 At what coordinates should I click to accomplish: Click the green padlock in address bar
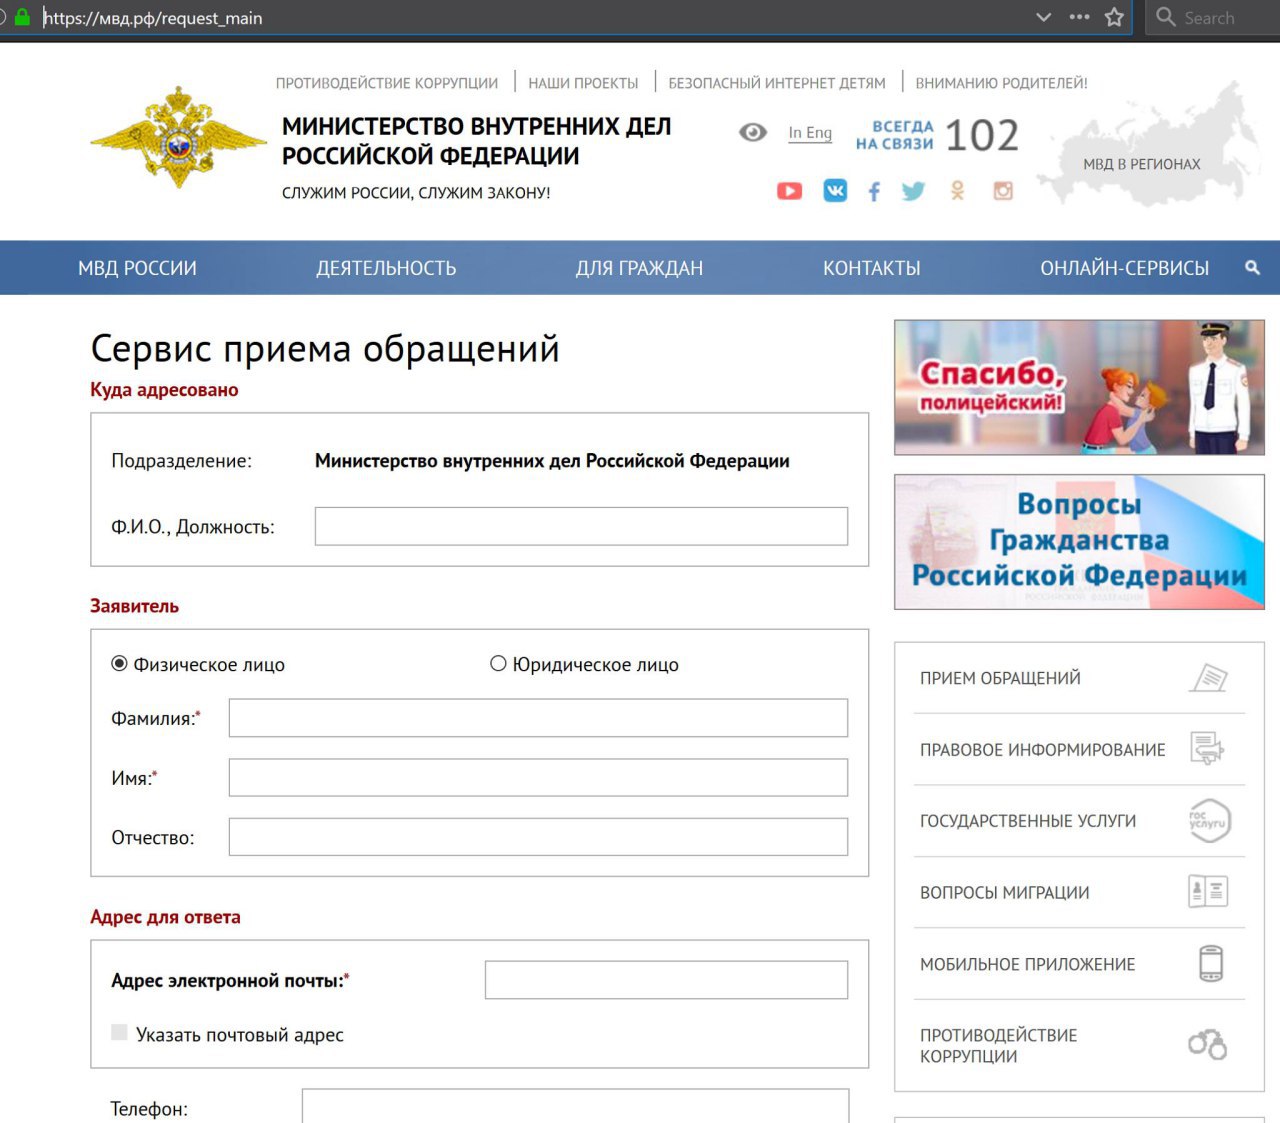point(22,17)
